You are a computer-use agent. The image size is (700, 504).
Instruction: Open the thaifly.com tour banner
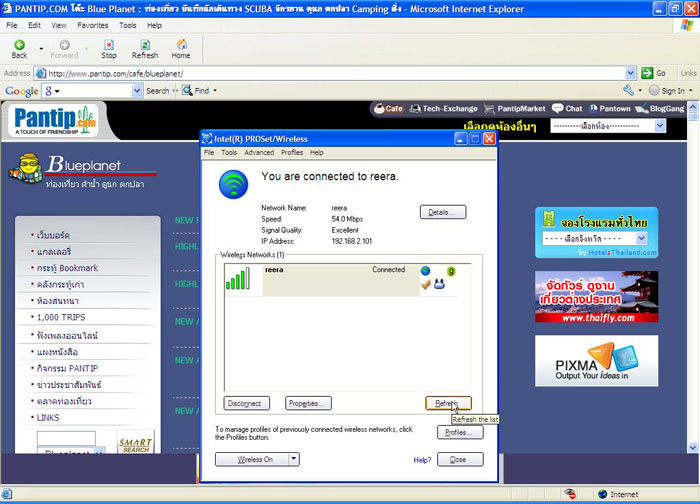click(596, 297)
